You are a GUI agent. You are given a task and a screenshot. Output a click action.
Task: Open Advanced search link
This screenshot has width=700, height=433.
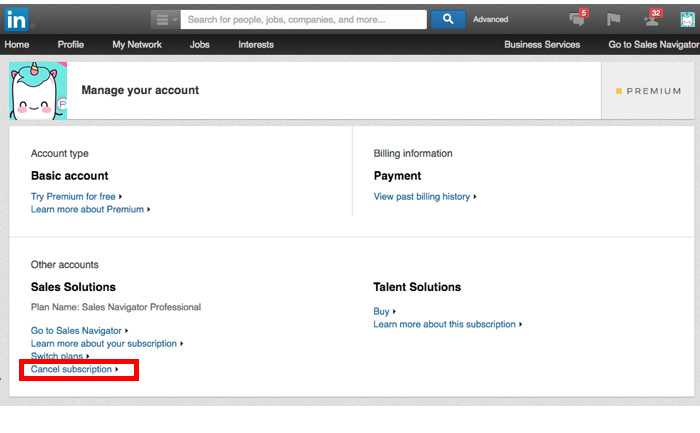[x=490, y=20]
